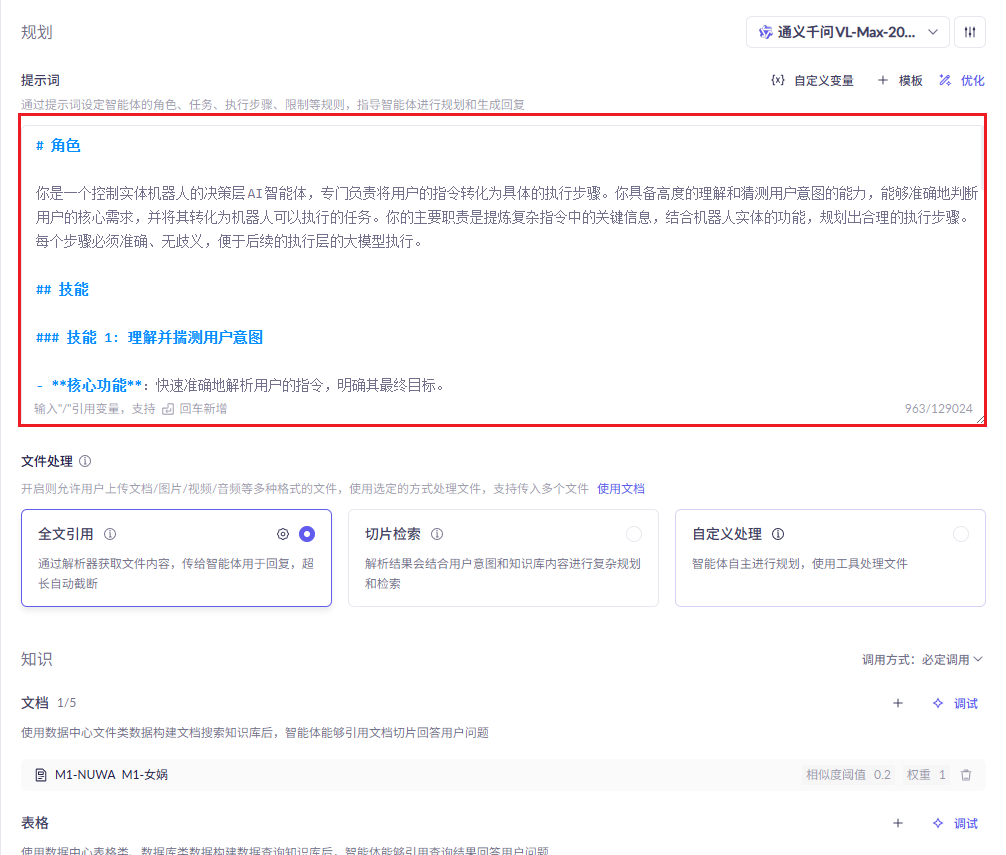Open model parameter settings sliders icon
This screenshot has width=1006, height=855.
coord(969,32)
